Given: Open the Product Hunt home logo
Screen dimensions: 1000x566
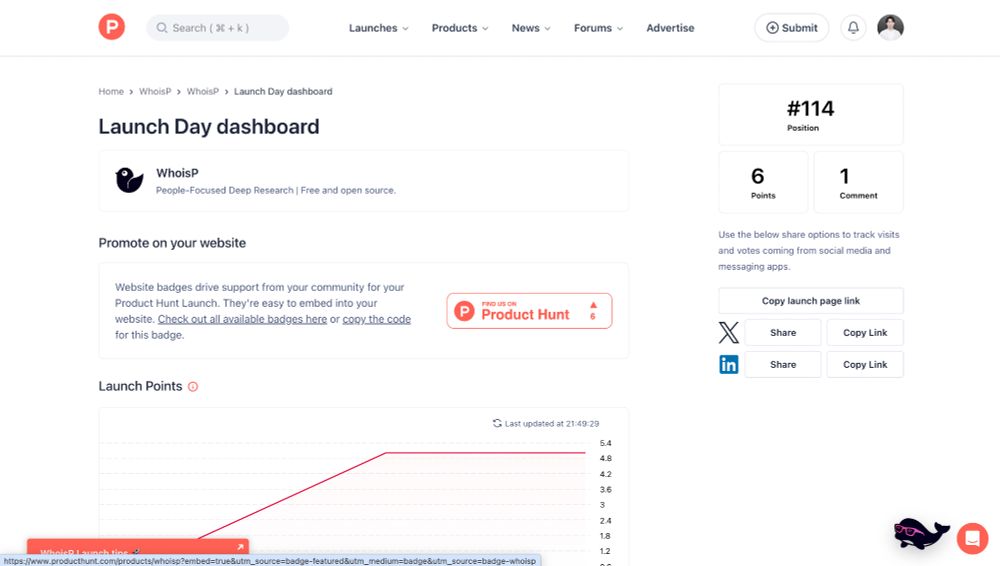Looking at the screenshot, I should tap(112, 27).
